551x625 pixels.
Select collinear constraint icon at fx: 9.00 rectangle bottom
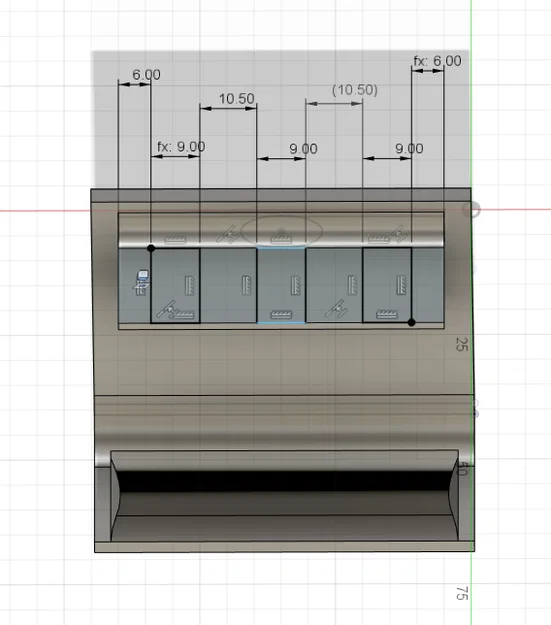(167, 309)
